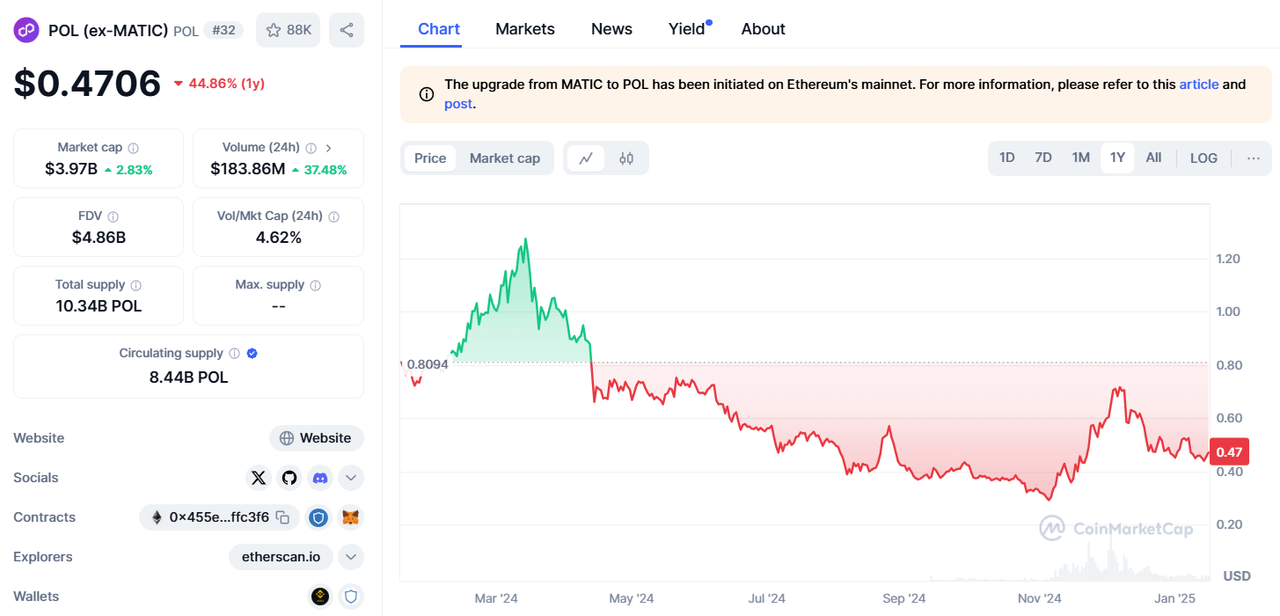The image size is (1280, 616).
Task: Click the 4.62% Vol/Mkt Cap value
Action: (278, 237)
